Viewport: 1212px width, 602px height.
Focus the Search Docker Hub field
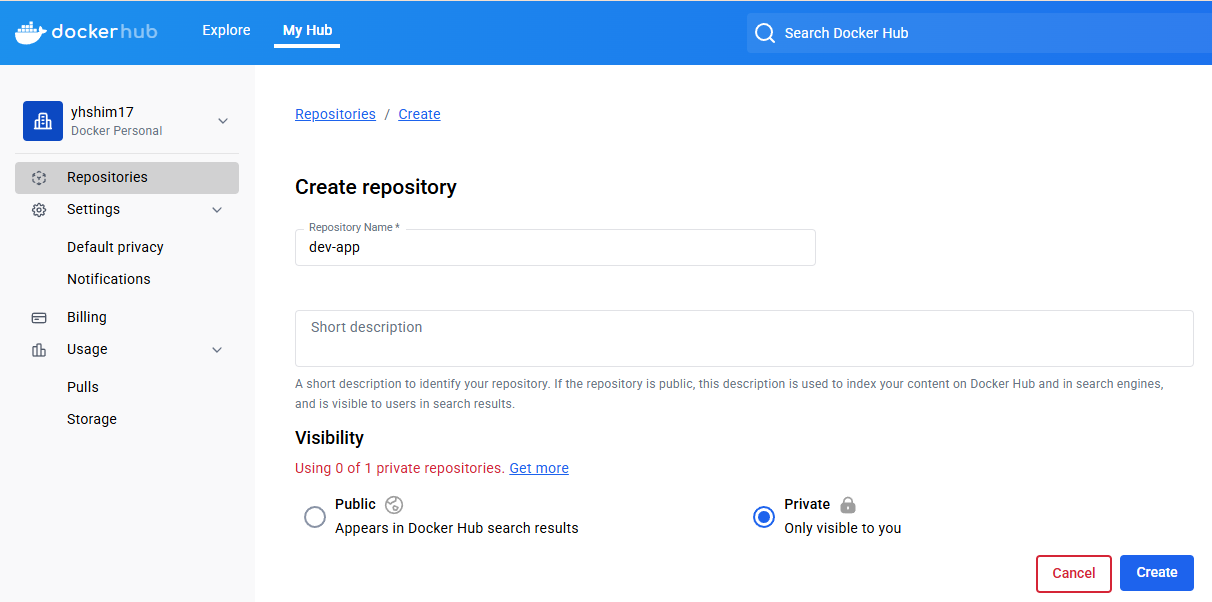click(980, 33)
